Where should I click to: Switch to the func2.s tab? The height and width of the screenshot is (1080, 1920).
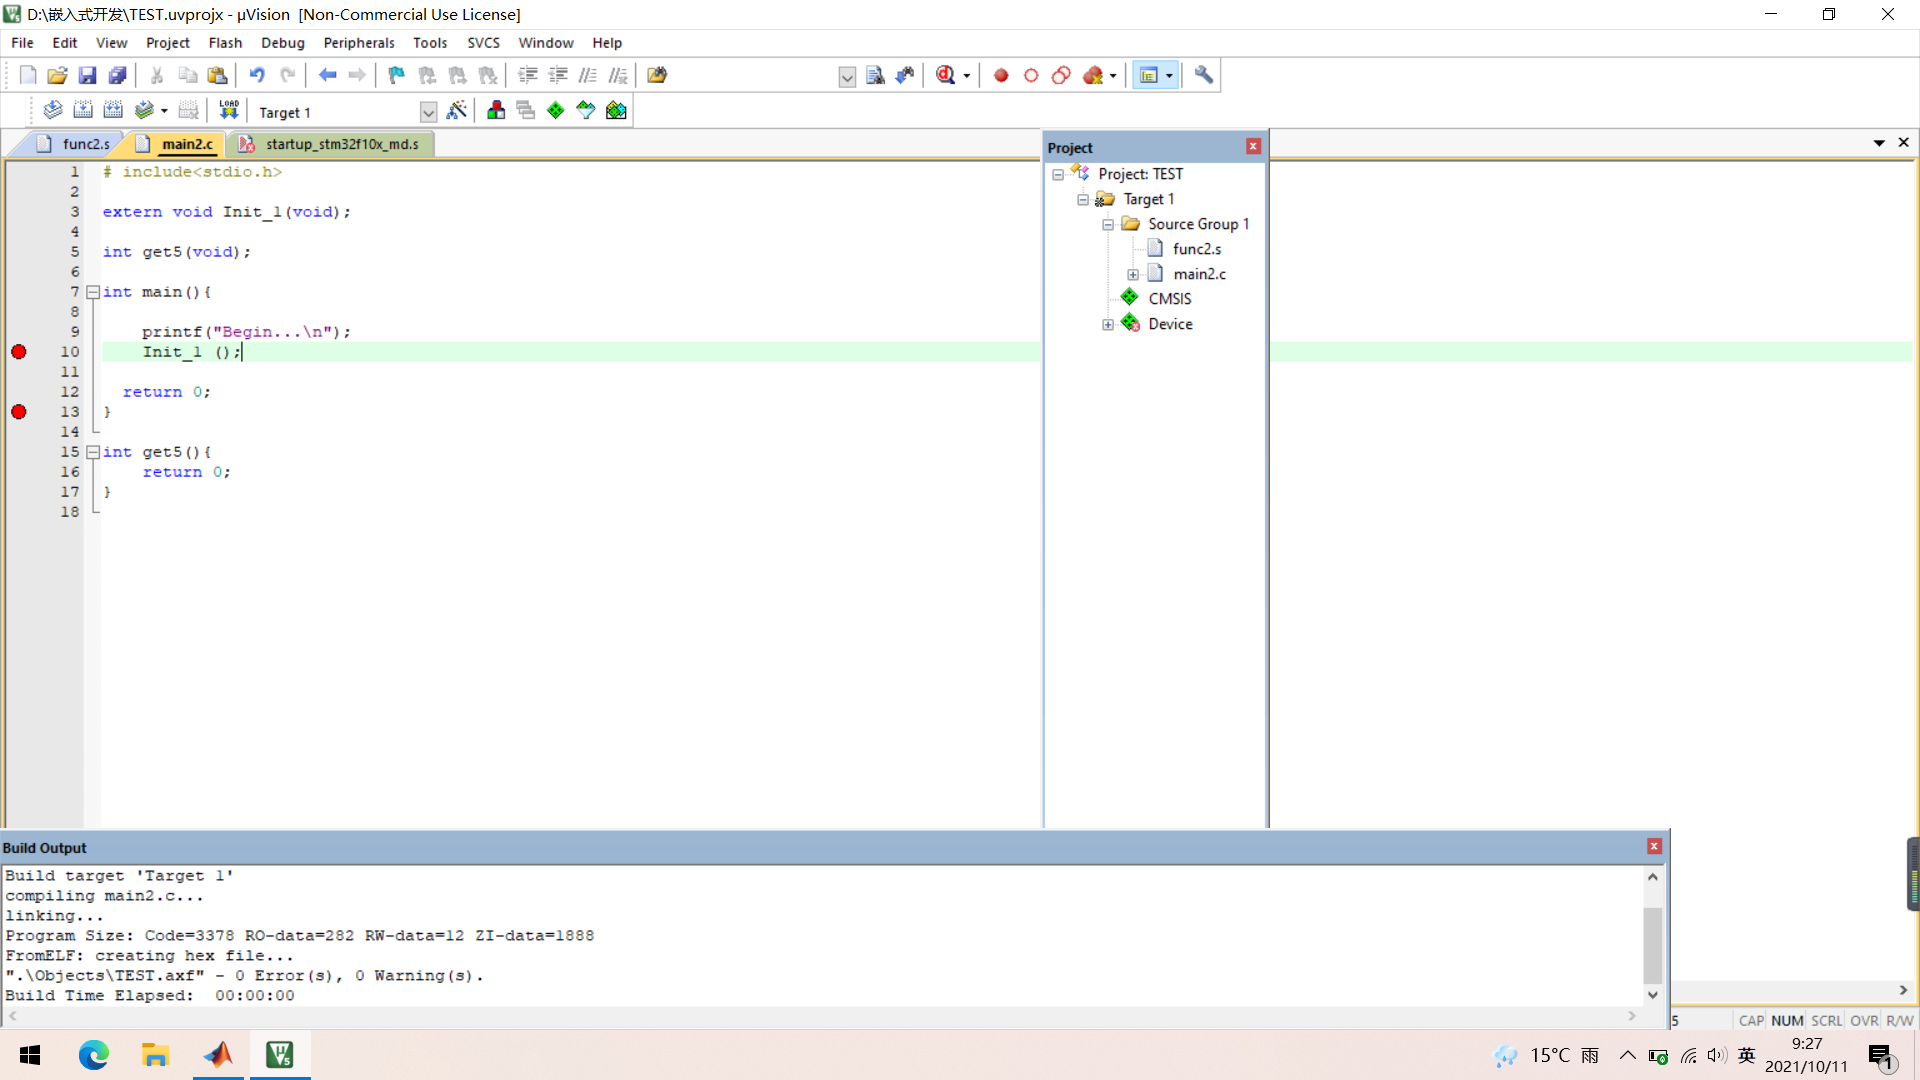coord(85,144)
